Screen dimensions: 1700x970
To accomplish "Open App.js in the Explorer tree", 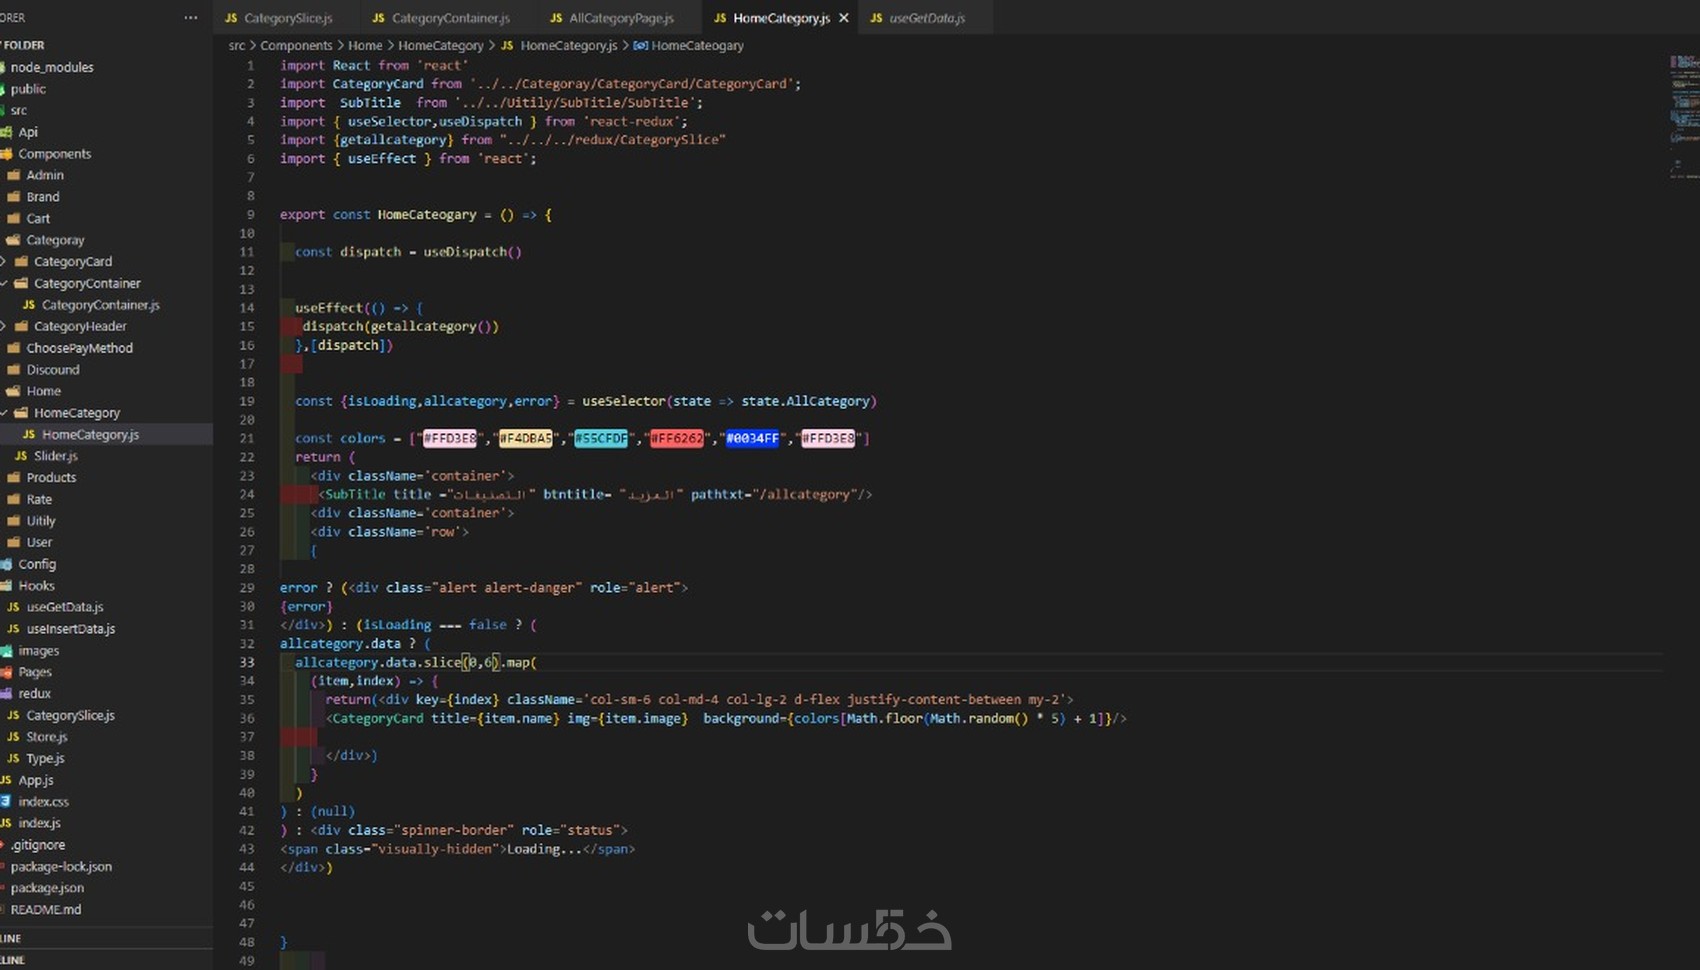I will coord(36,780).
